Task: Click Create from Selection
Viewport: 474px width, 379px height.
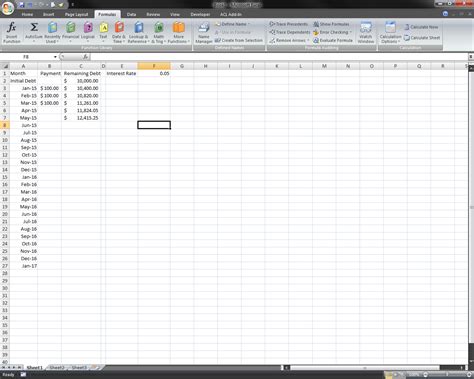Action: [x=239, y=40]
